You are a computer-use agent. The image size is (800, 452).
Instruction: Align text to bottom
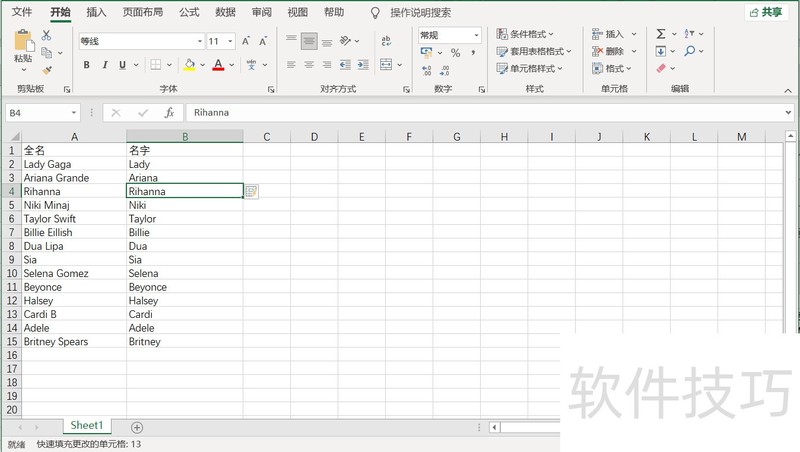tap(327, 43)
